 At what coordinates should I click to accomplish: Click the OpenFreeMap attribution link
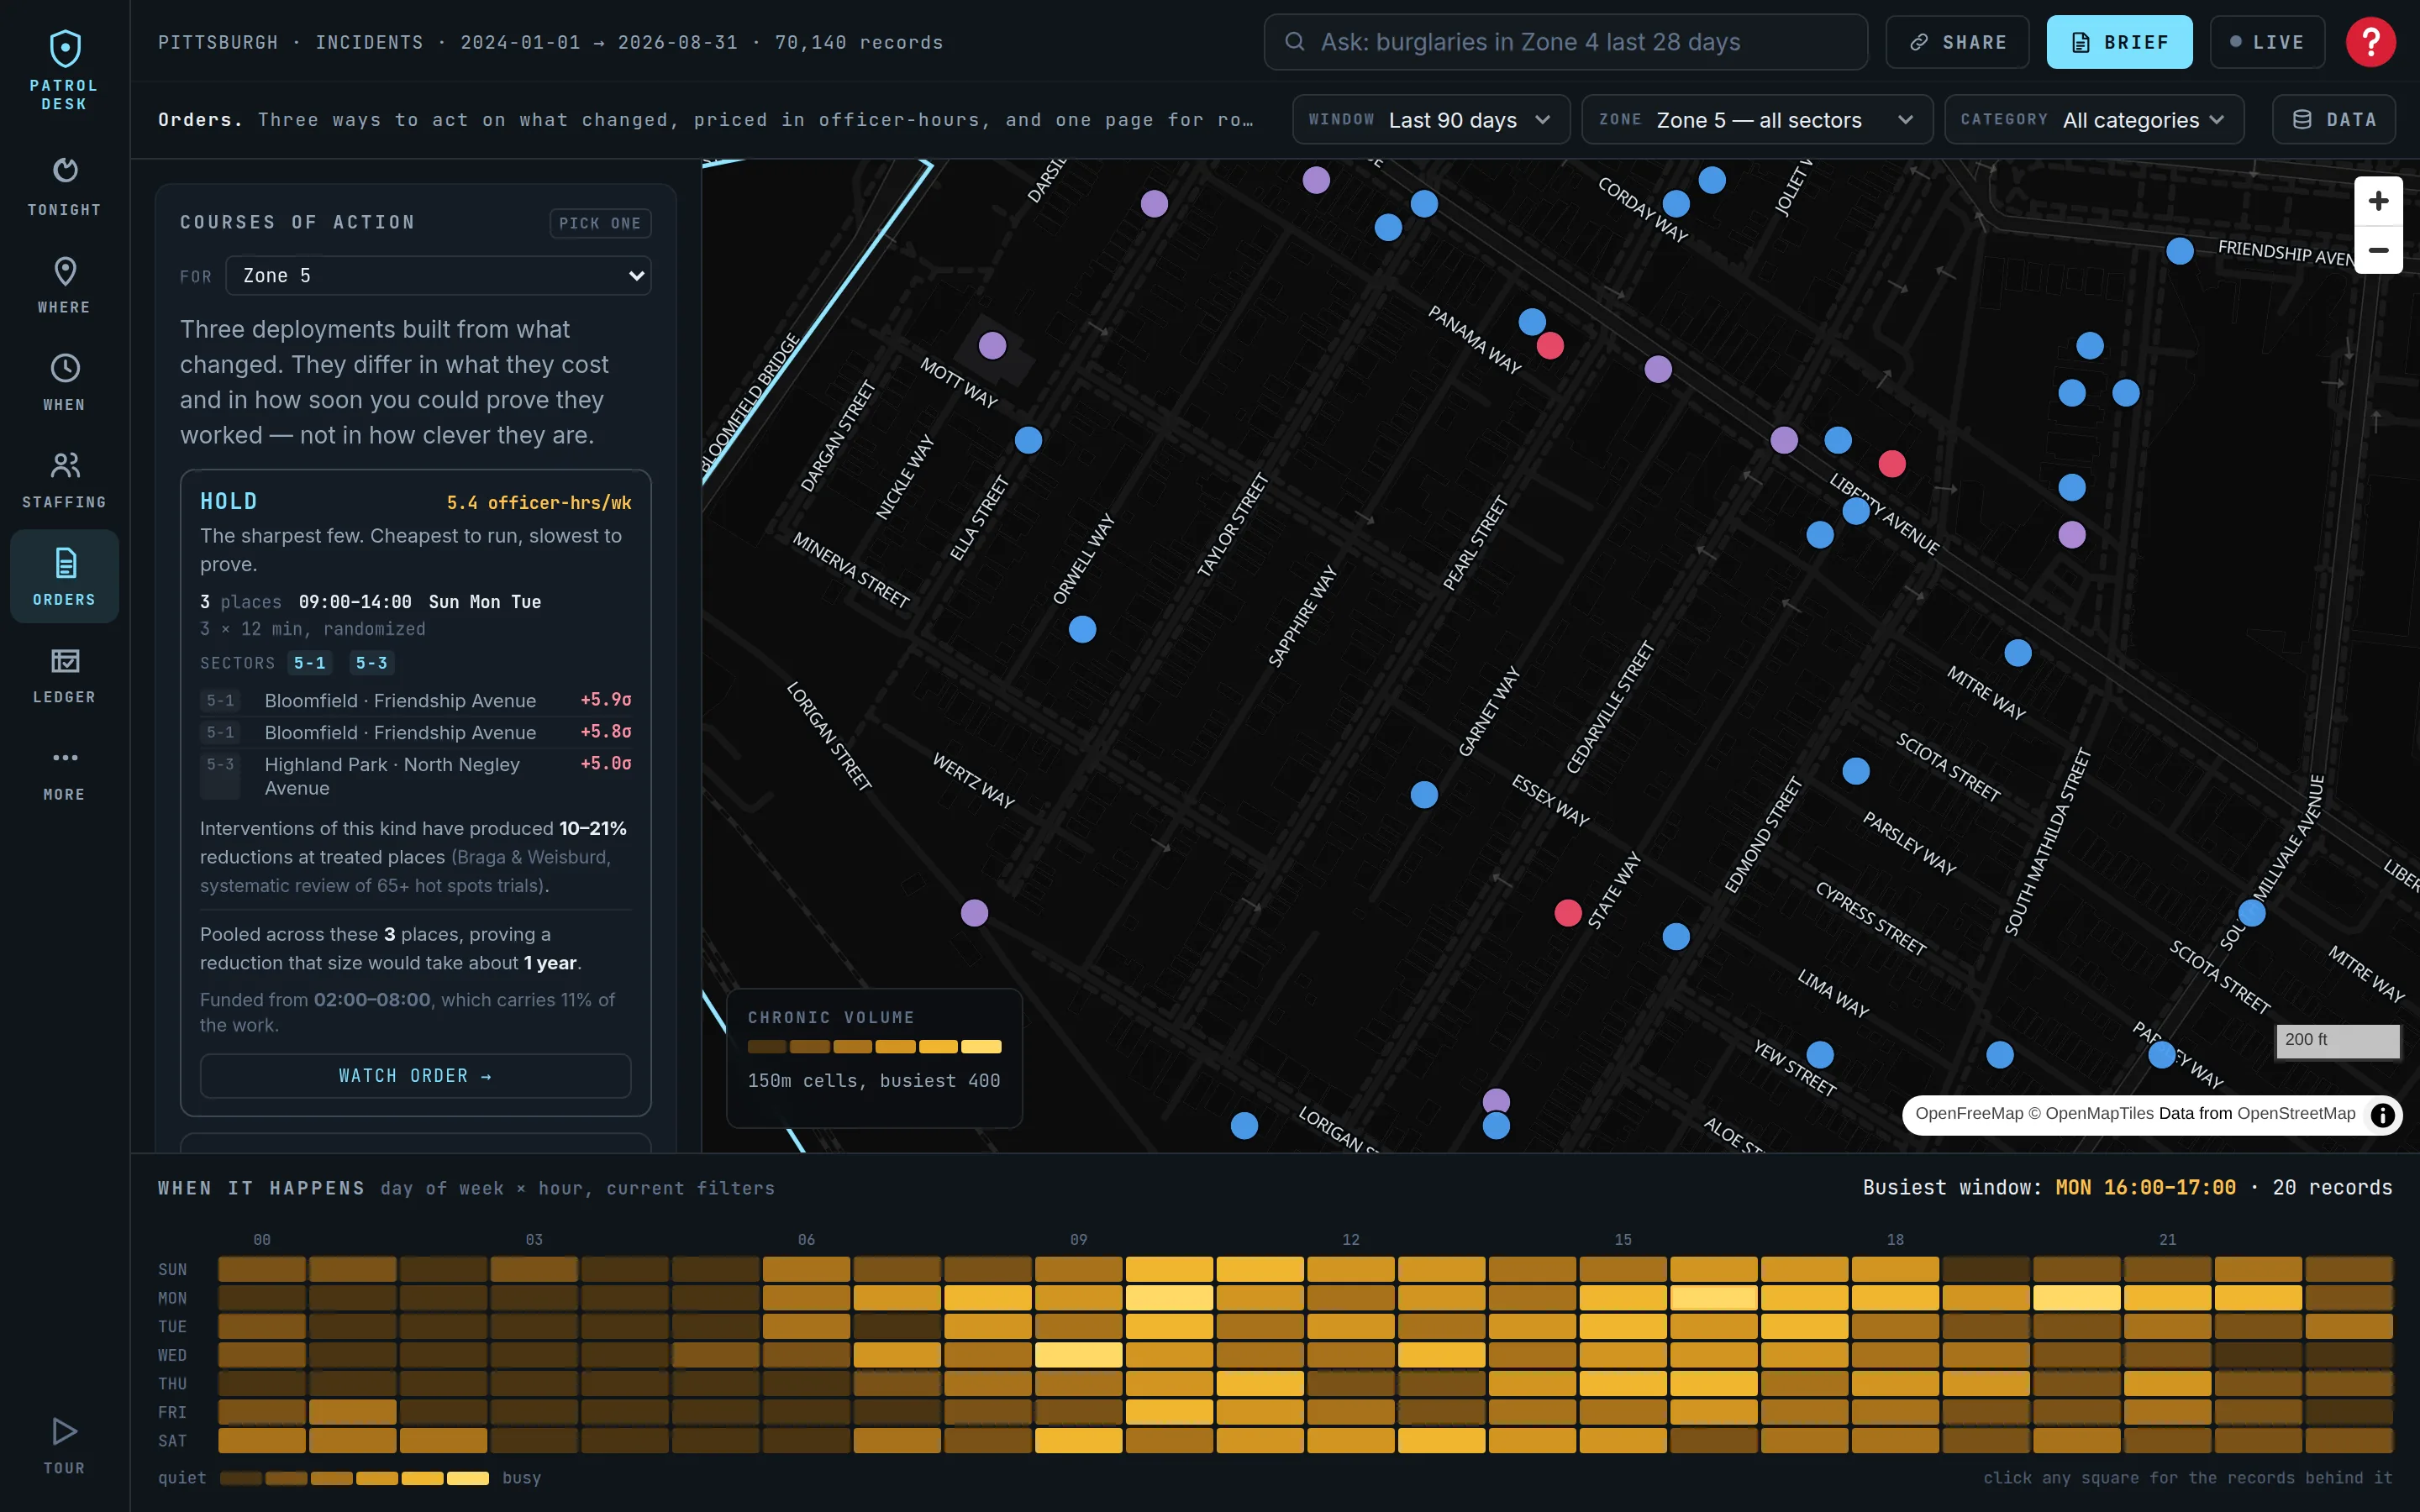pyautogui.click(x=1969, y=1114)
